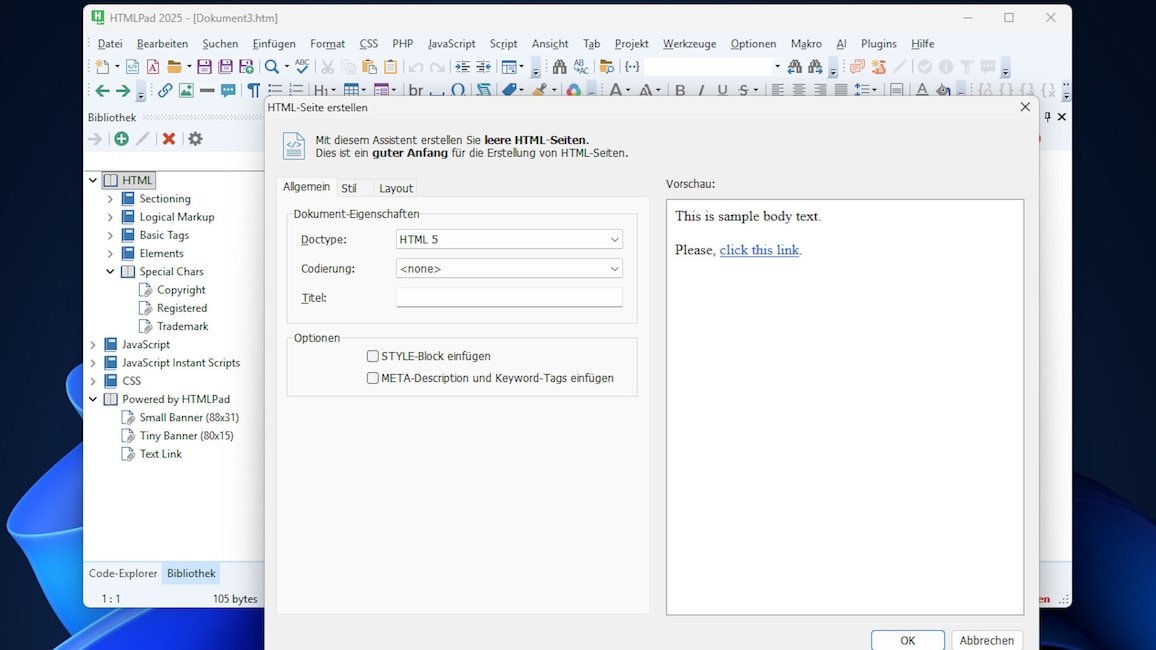Viewport: 1156px width, 650px height.
Task: Insert an image with the picture icon
Action: coord(187,91)
